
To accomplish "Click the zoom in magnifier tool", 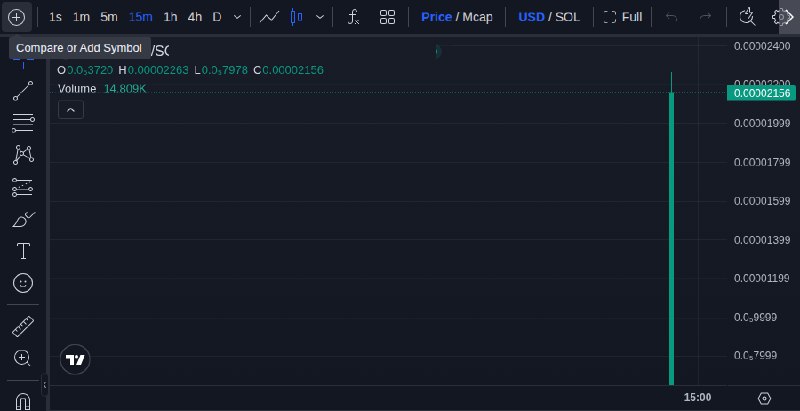I will tap(22, 358).
